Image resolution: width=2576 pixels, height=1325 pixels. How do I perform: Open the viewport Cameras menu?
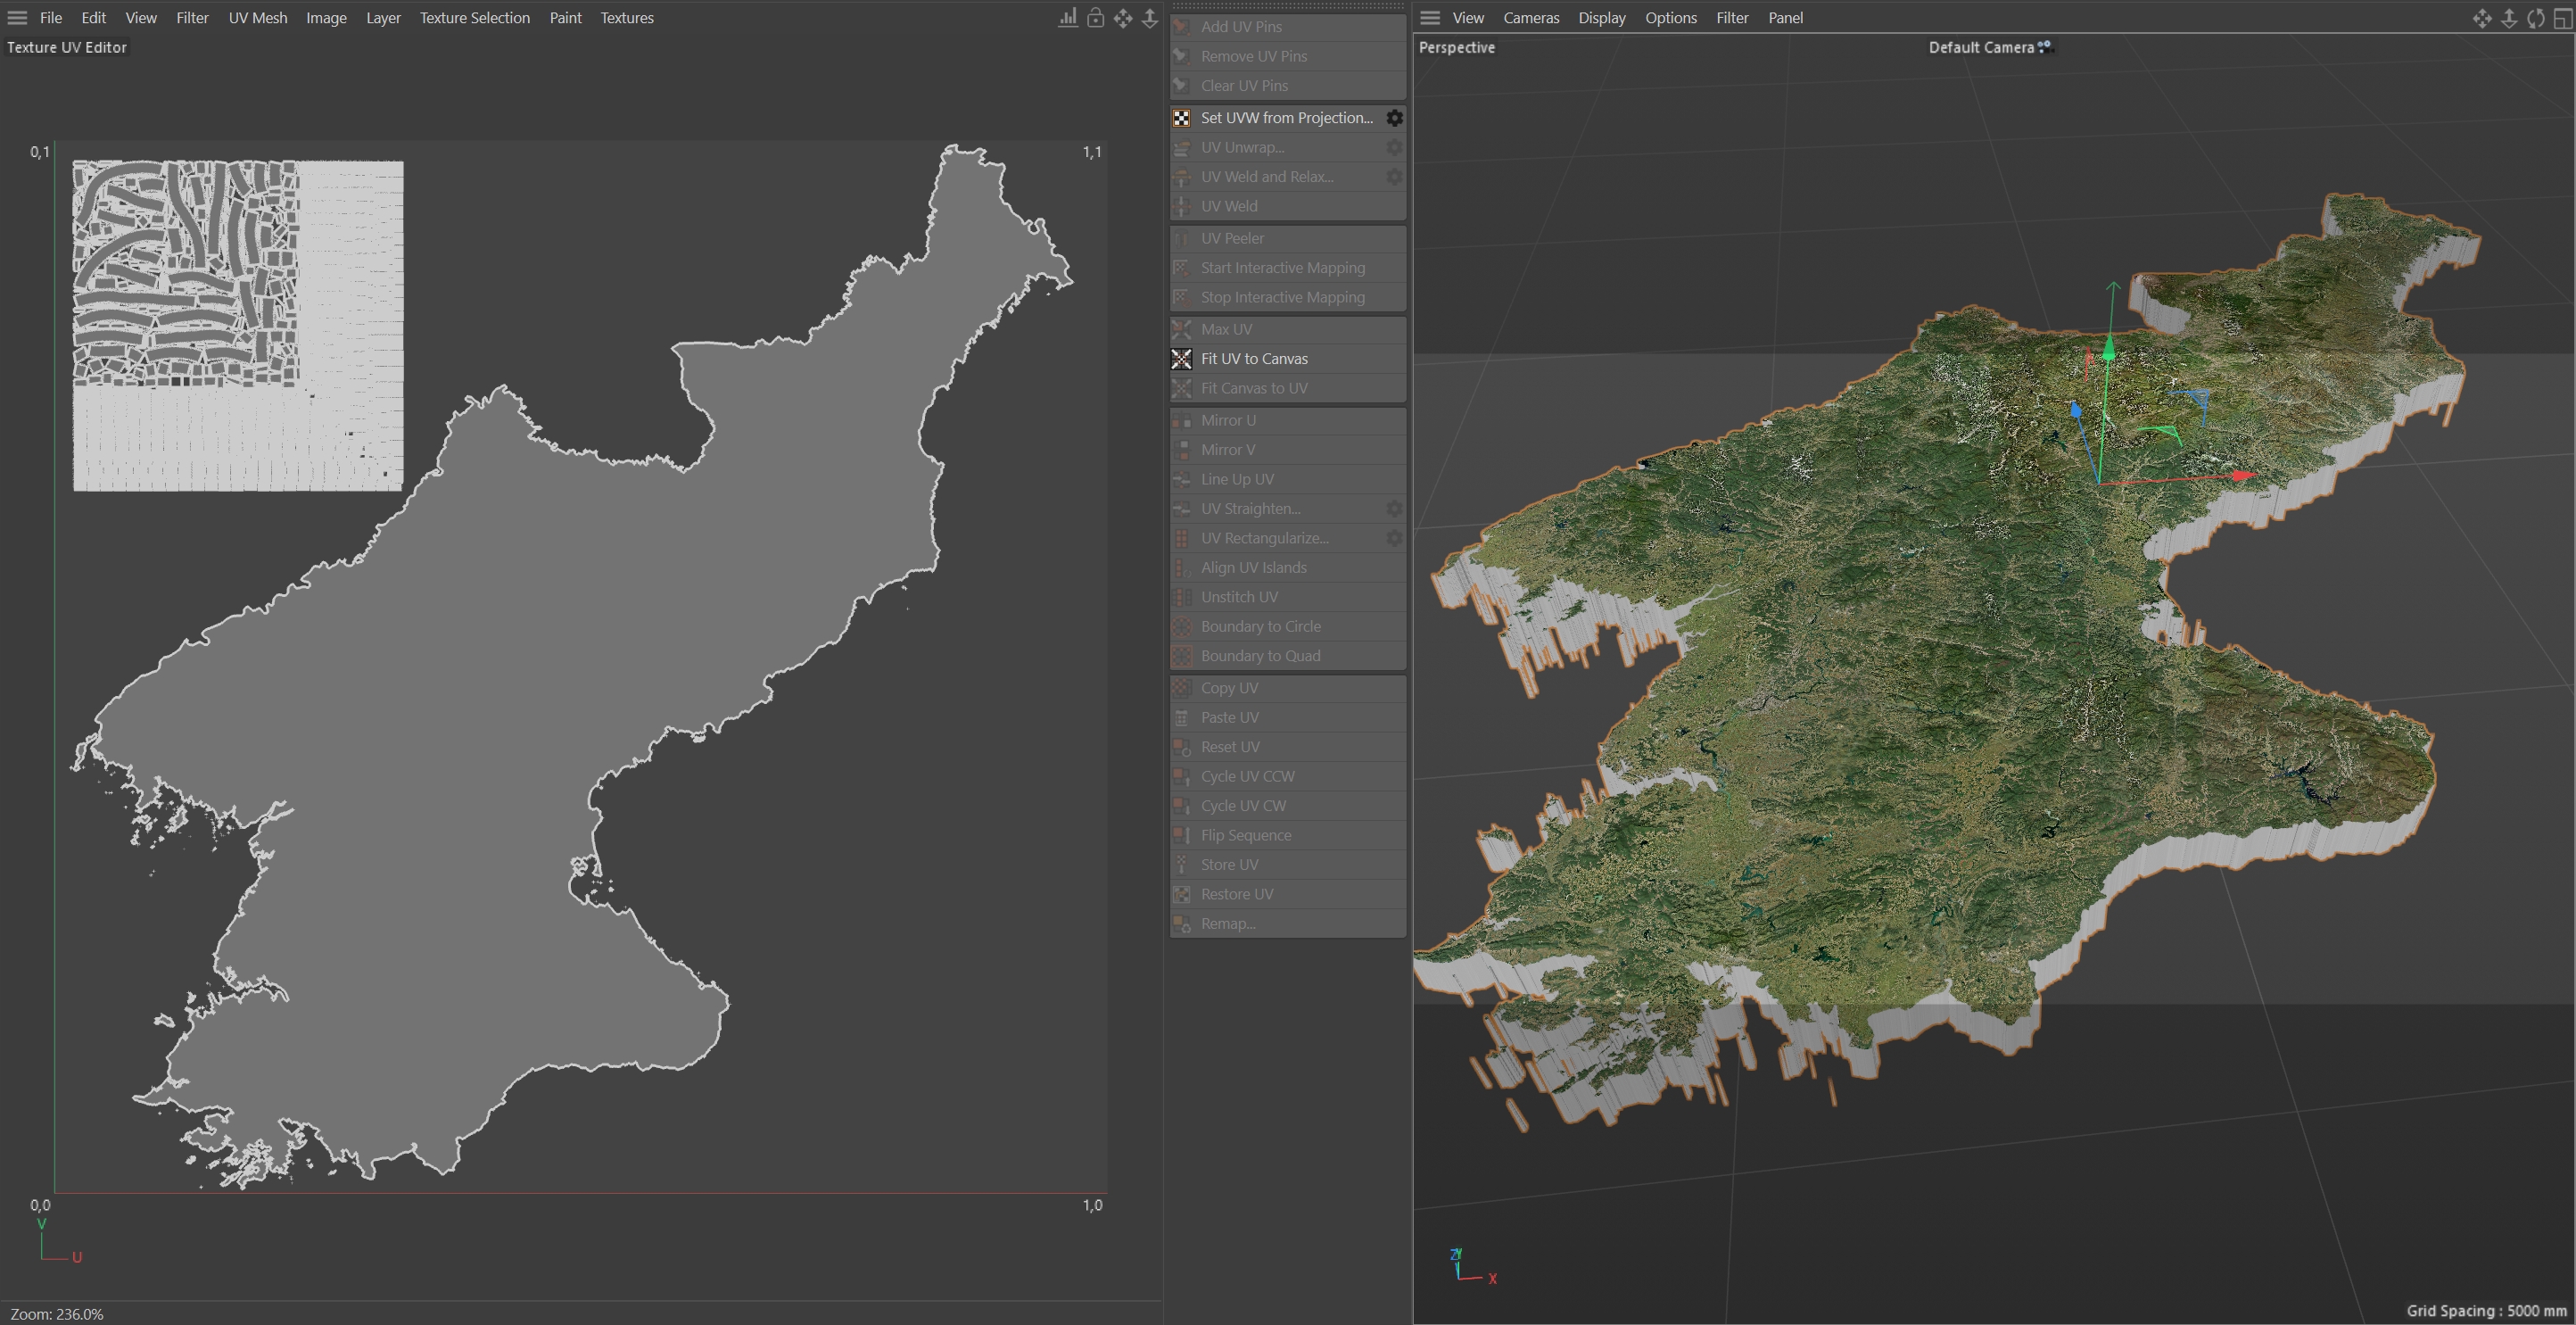click(x=1530, y=18)
